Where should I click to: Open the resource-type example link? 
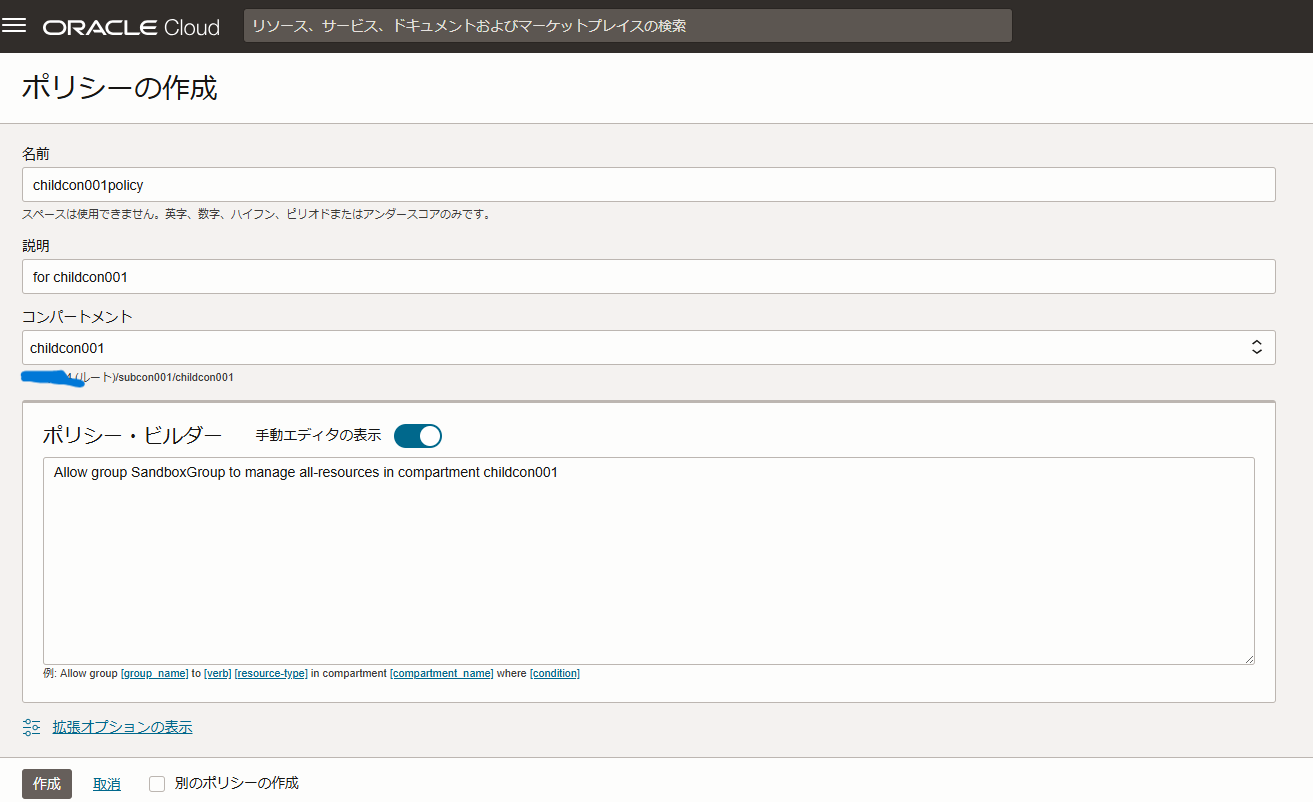271,674
